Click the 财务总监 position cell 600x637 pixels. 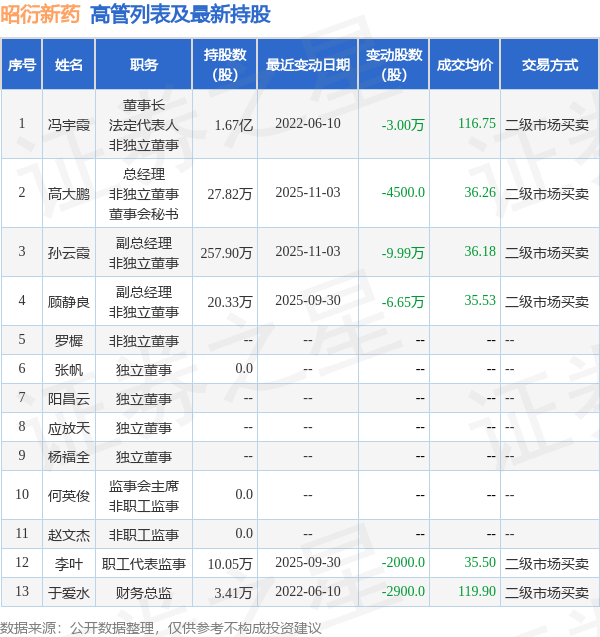pos(143,593)
